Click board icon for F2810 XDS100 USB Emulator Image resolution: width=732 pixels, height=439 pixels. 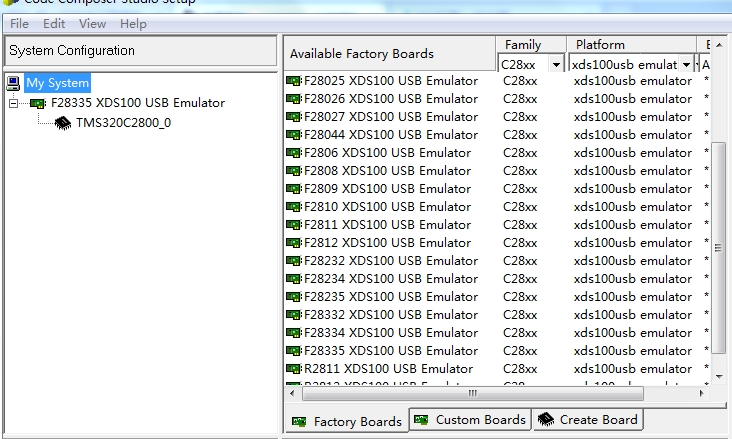pyautogui.click(x=294, y=207)
